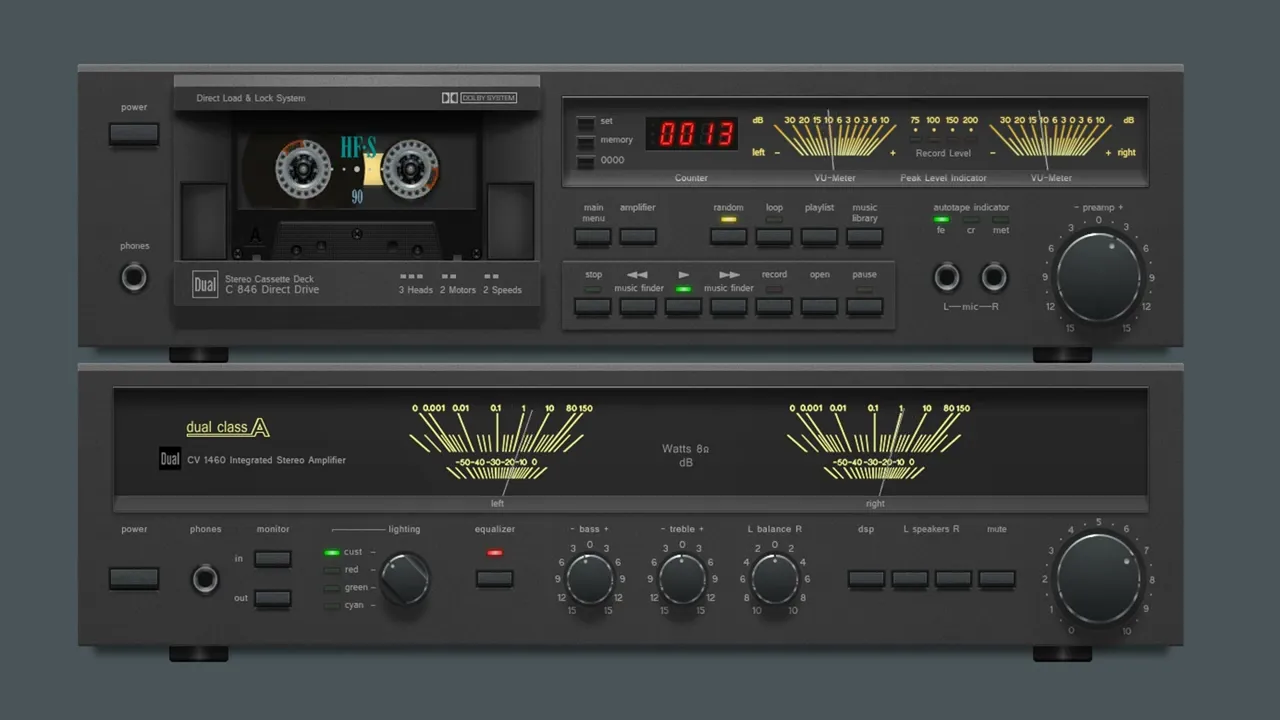Toggle random playback button
This screenshot has width=1280, height=720.
(x=729, y=237)
